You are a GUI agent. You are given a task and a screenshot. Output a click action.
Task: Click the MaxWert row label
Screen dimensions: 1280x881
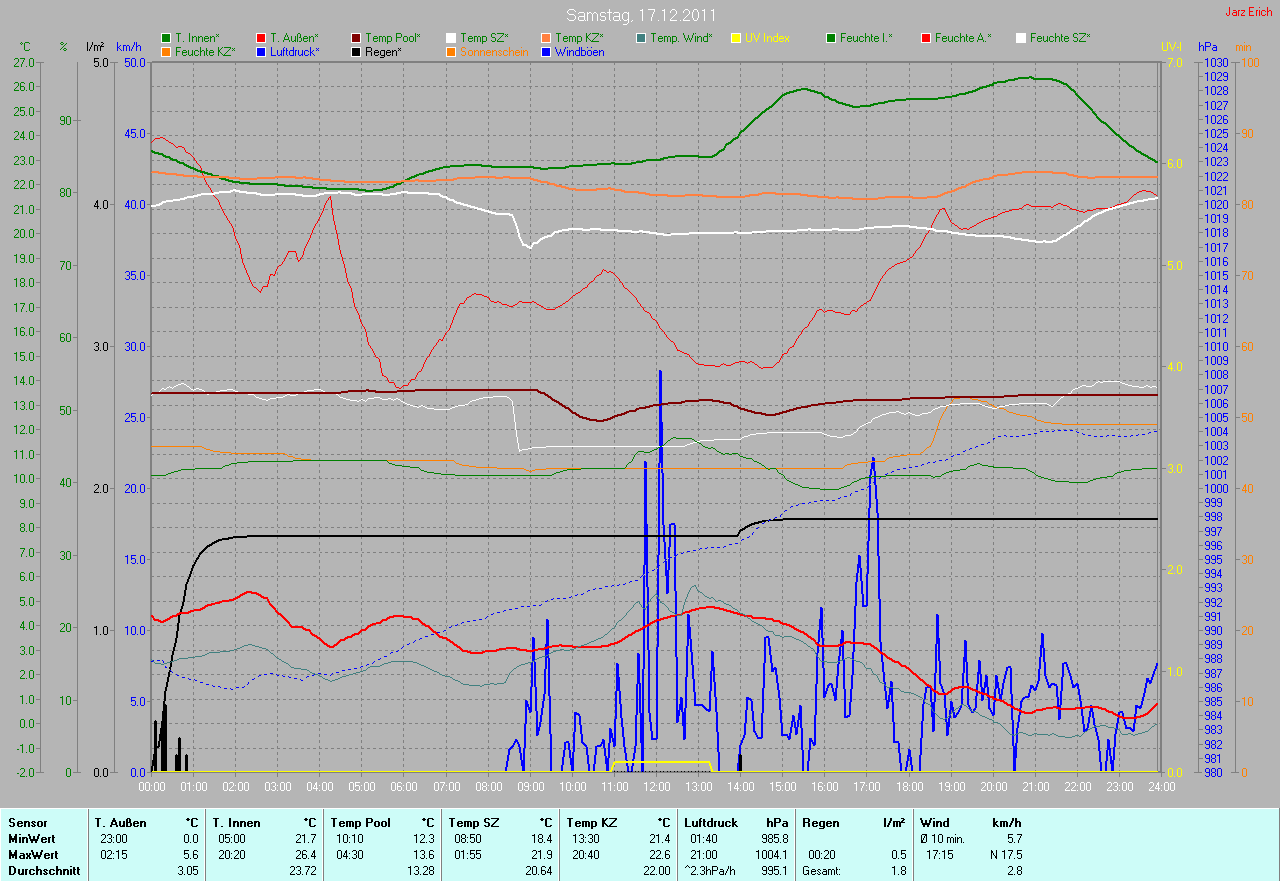click(33, 855)
